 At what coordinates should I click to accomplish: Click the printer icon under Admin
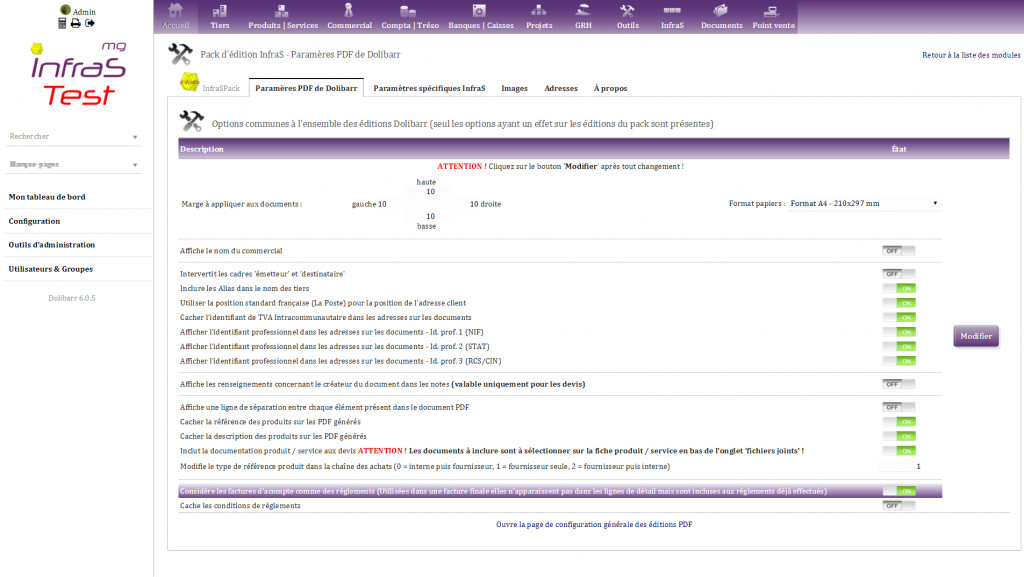point(75,23)
